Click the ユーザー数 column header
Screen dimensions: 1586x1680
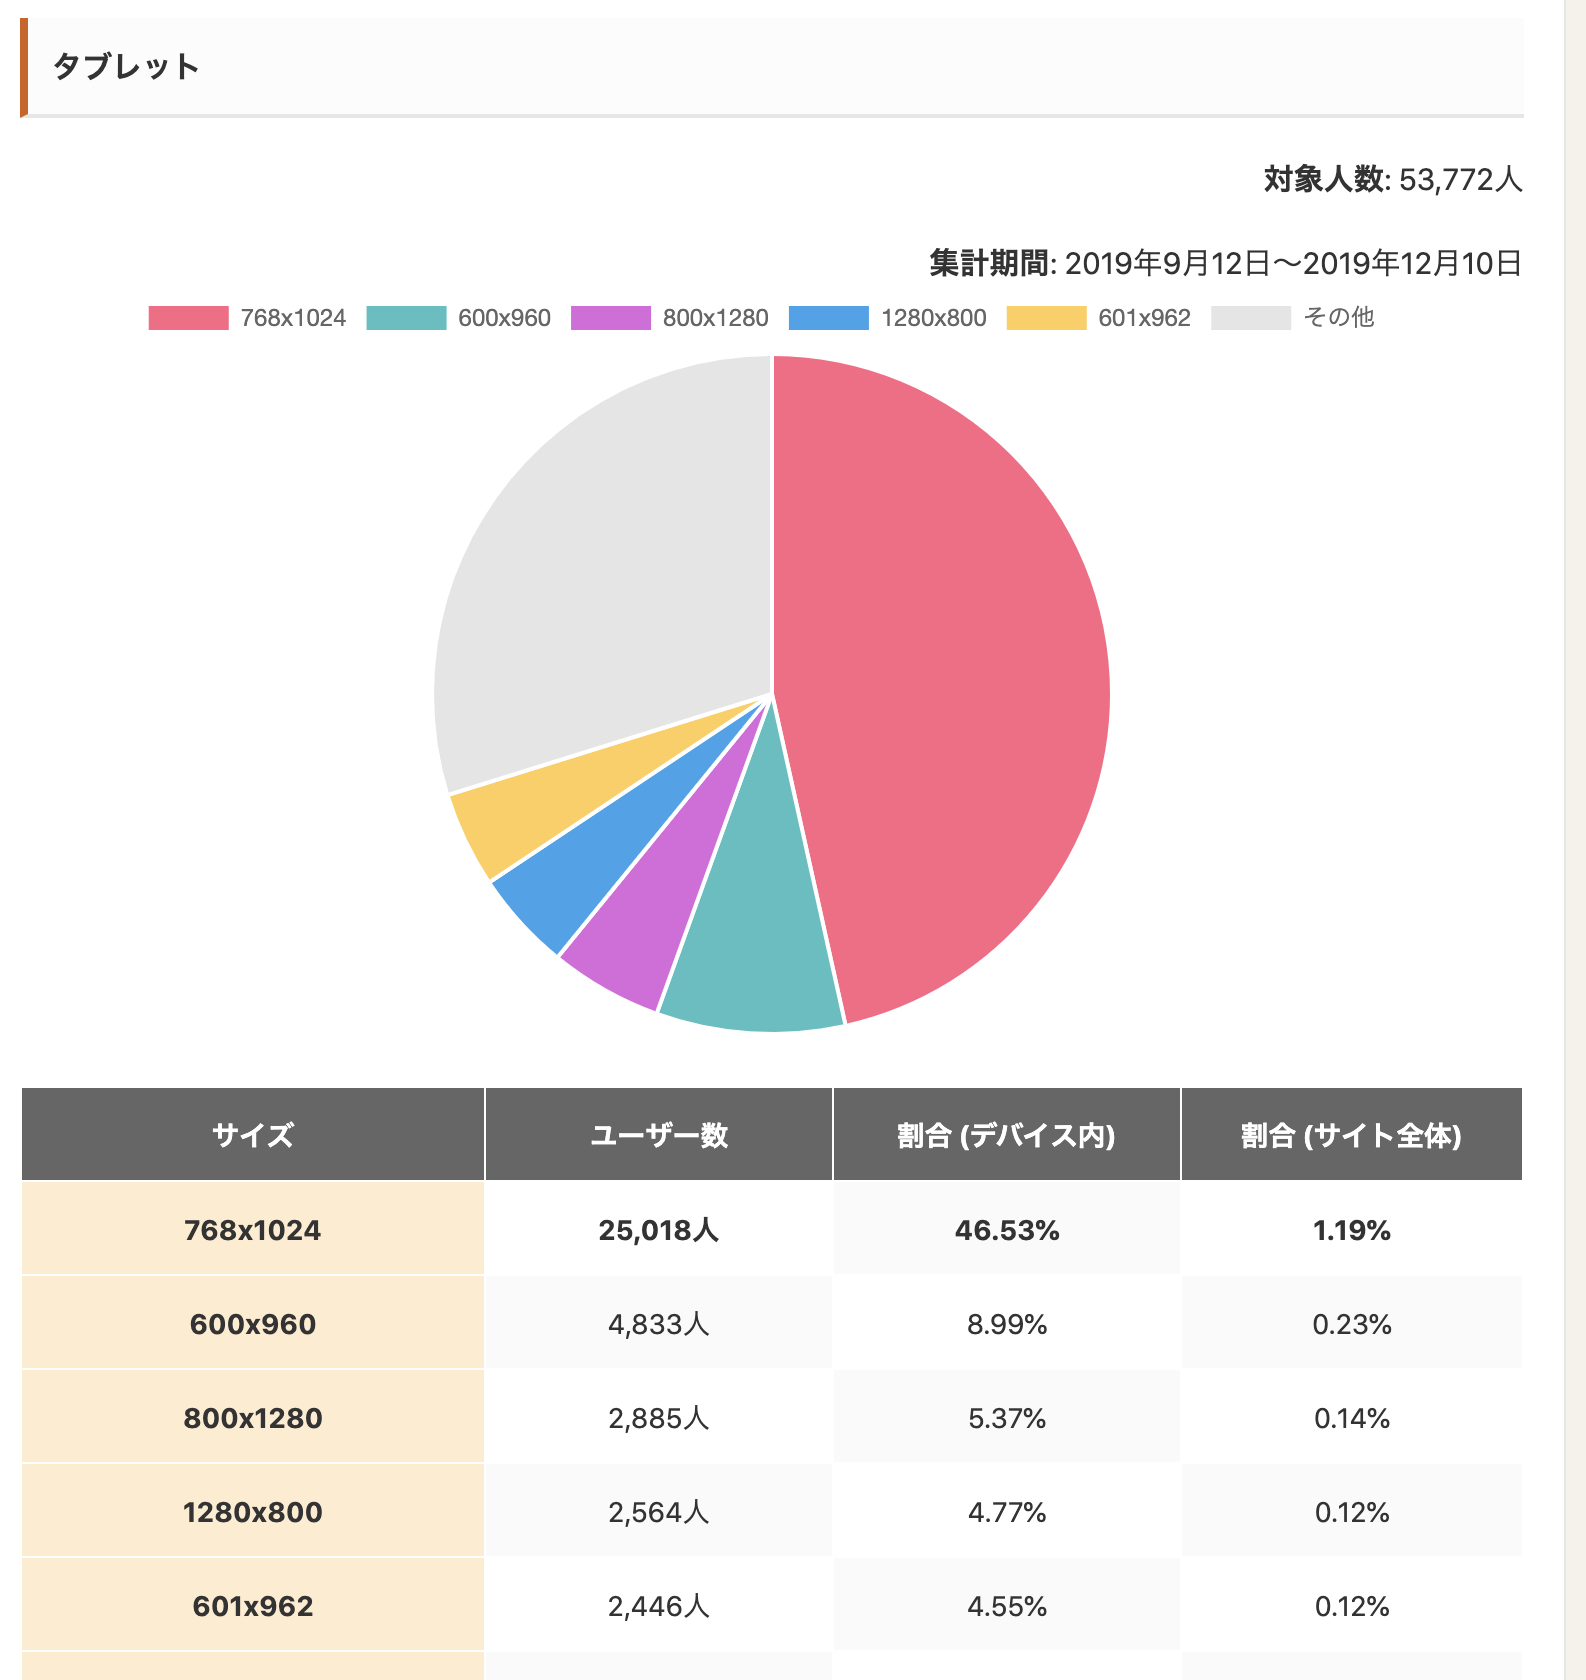659,1135
